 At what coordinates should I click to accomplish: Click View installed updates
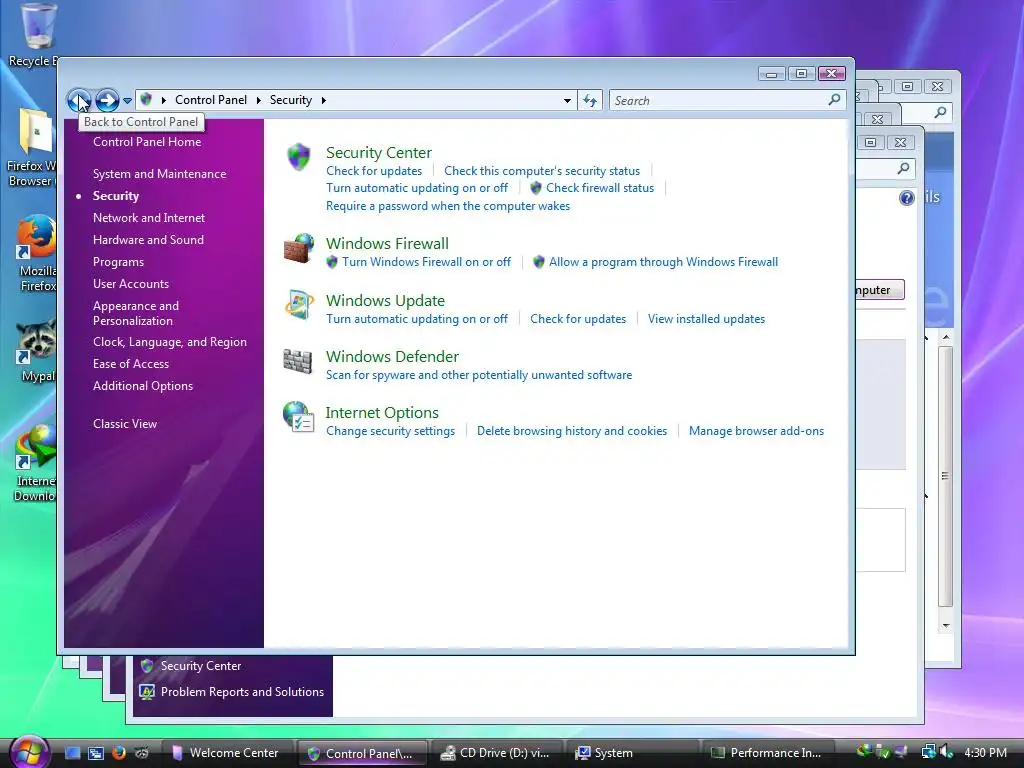(x=707, y=319)
